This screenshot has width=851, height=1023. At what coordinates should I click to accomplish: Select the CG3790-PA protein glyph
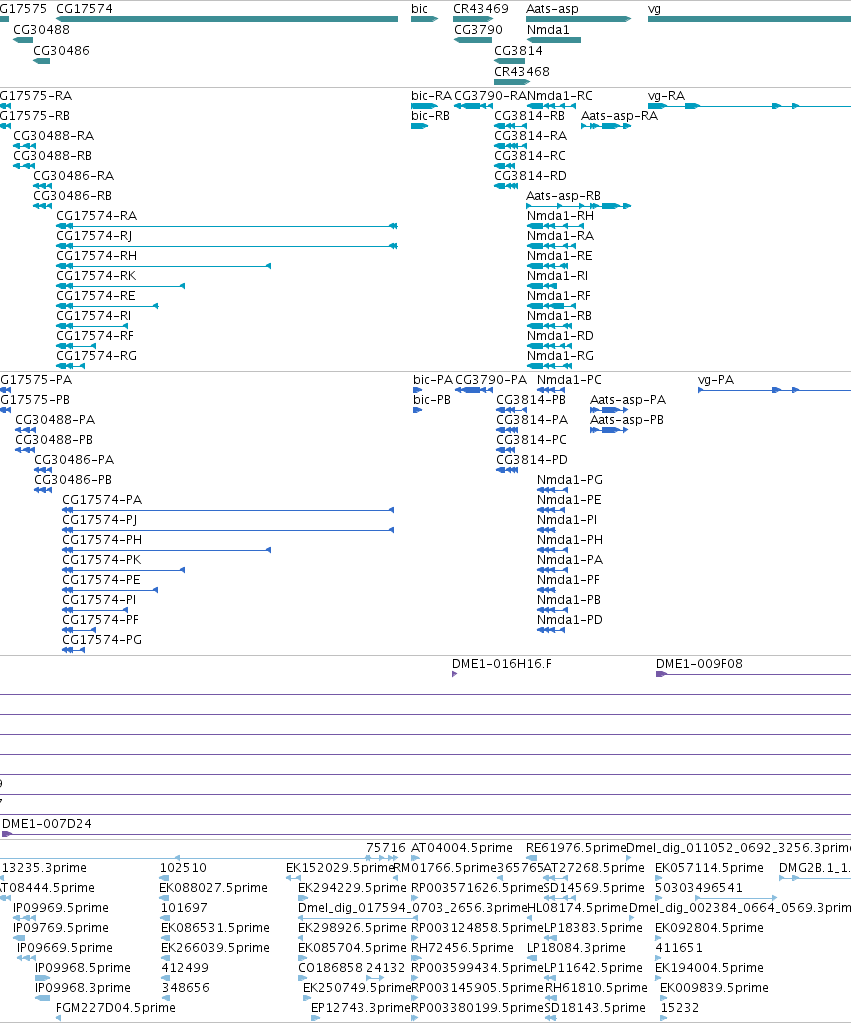pos(474,390)
